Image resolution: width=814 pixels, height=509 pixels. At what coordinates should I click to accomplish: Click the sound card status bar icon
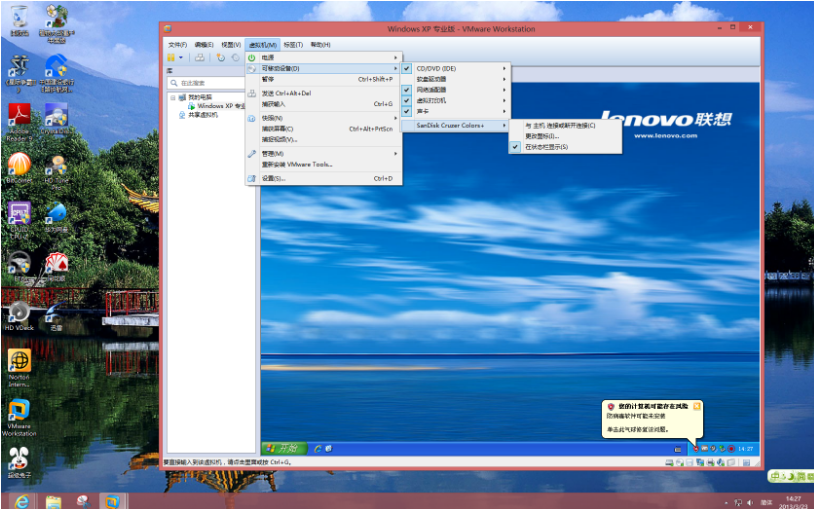pos(721,462)
